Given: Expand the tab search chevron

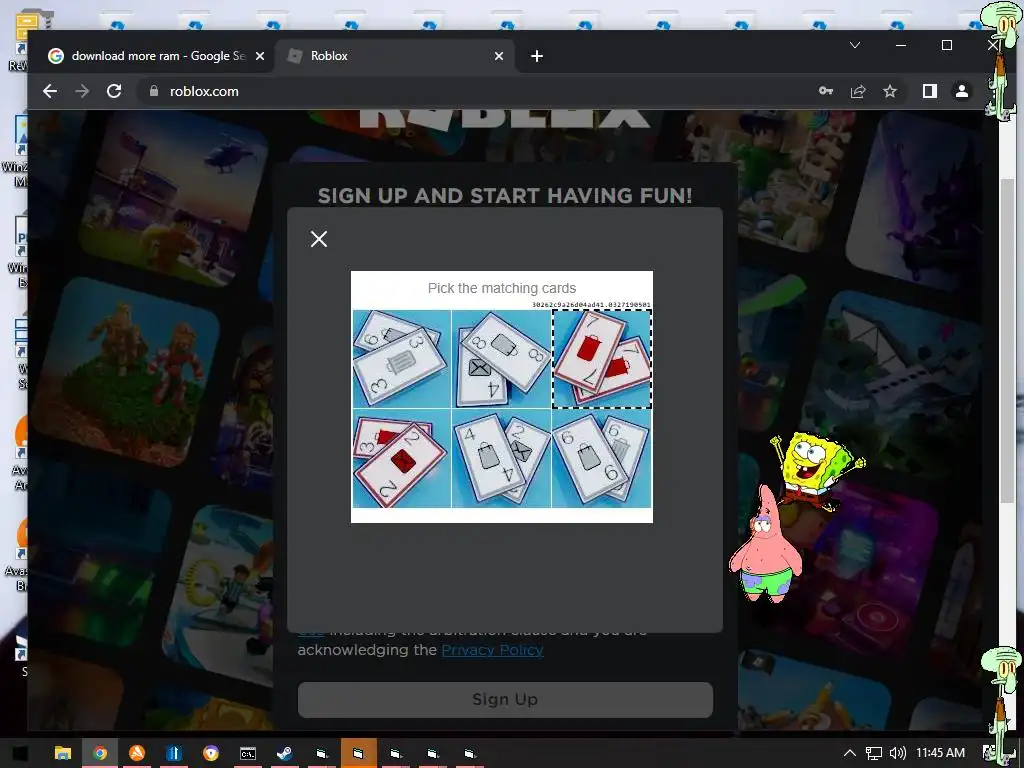Looking at the screenshot, I should tap(855, 45).
